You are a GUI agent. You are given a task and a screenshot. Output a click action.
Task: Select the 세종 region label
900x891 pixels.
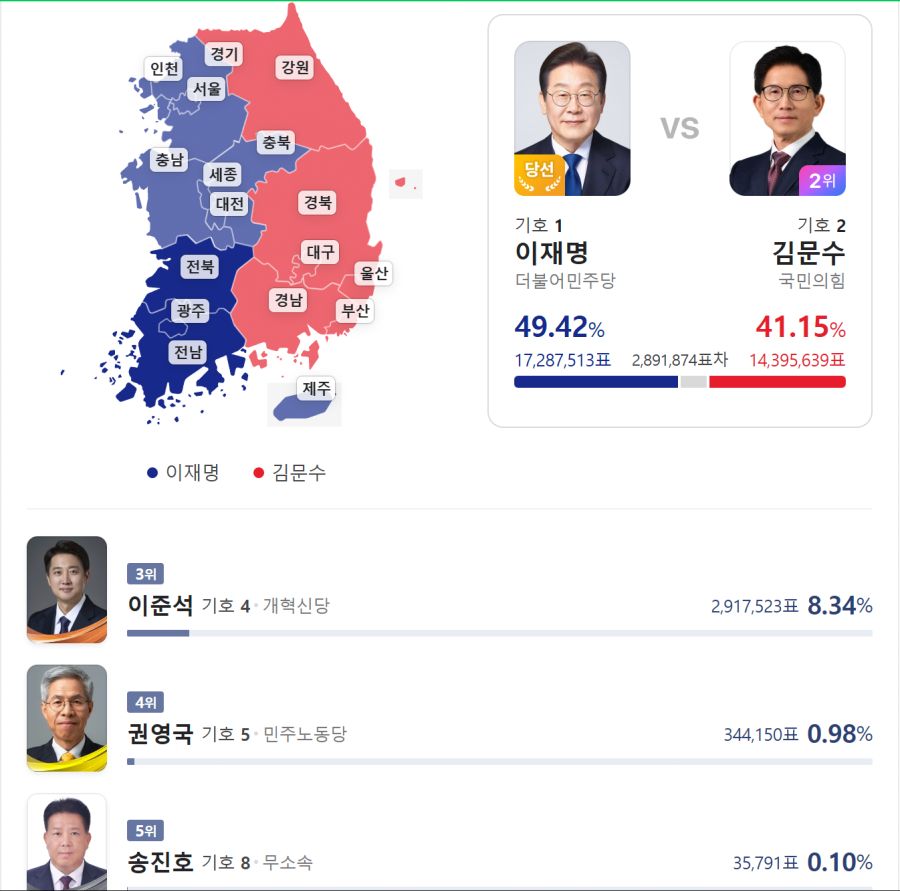point(222,175)
